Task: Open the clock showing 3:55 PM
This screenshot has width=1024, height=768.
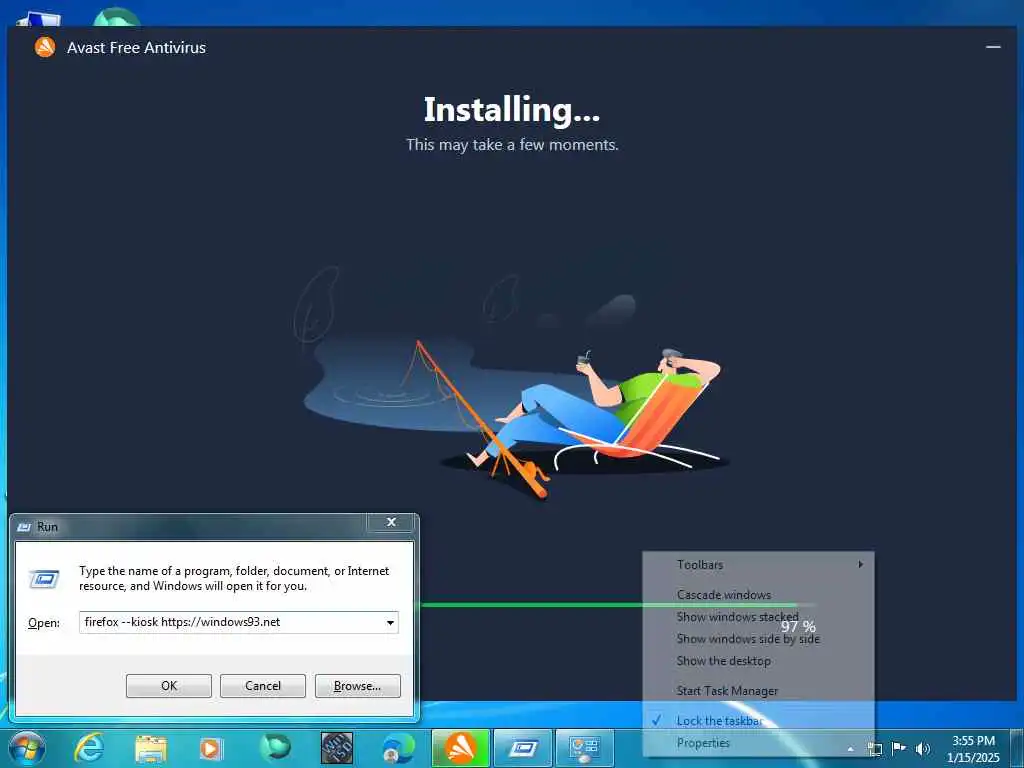Action: [x=973, y=741]
